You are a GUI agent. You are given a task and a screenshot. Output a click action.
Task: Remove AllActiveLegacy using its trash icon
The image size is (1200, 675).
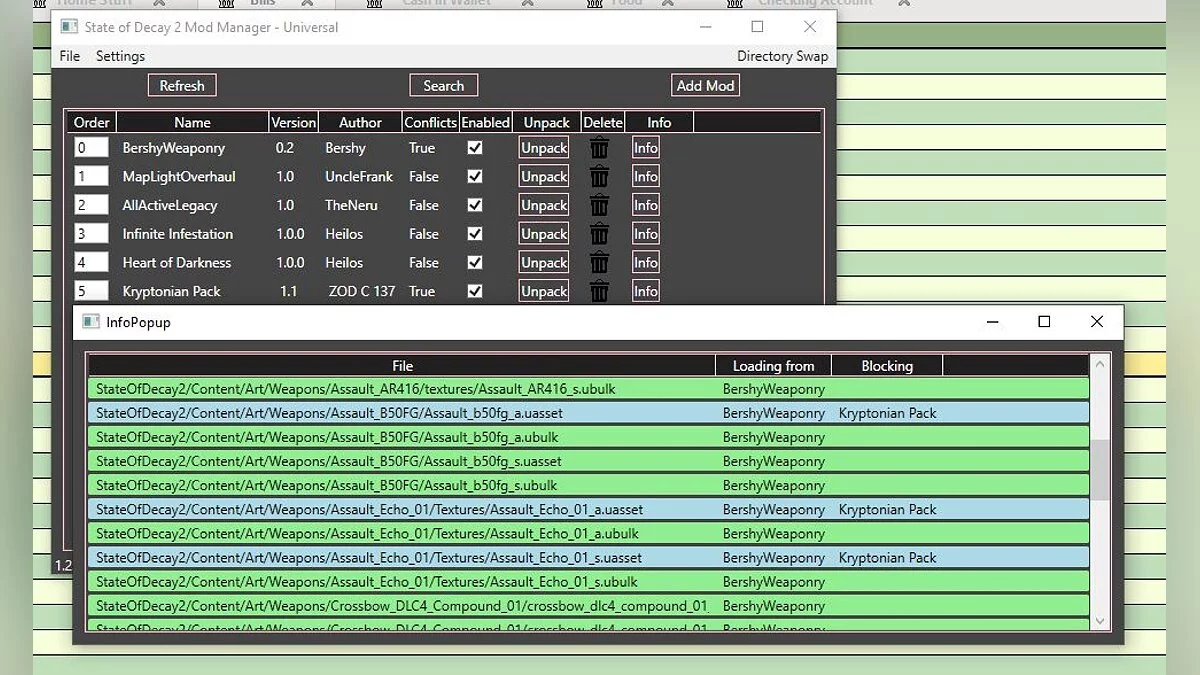(x=599, y=205)
